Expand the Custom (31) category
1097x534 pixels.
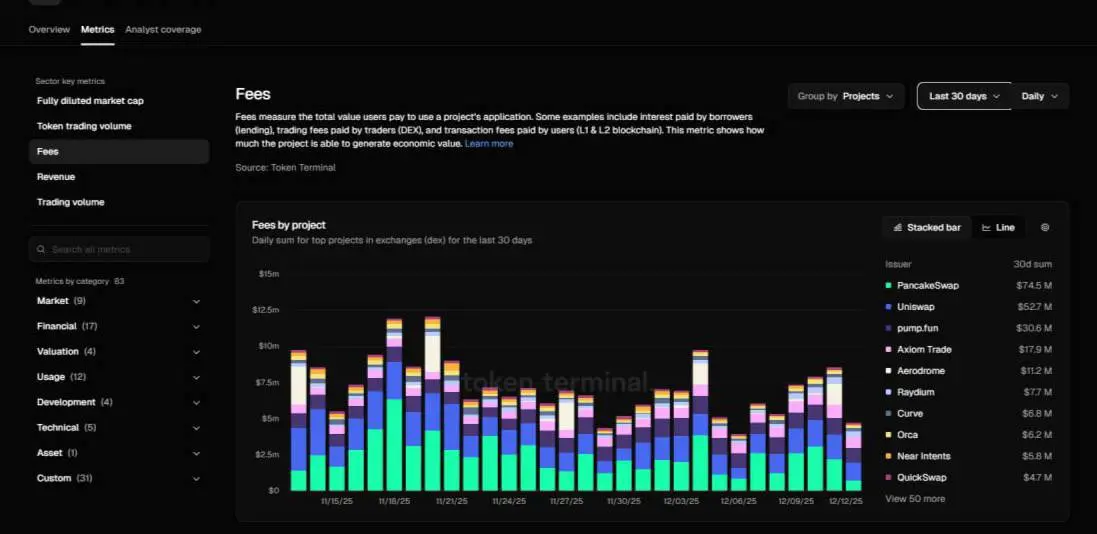tap(118, 478)
